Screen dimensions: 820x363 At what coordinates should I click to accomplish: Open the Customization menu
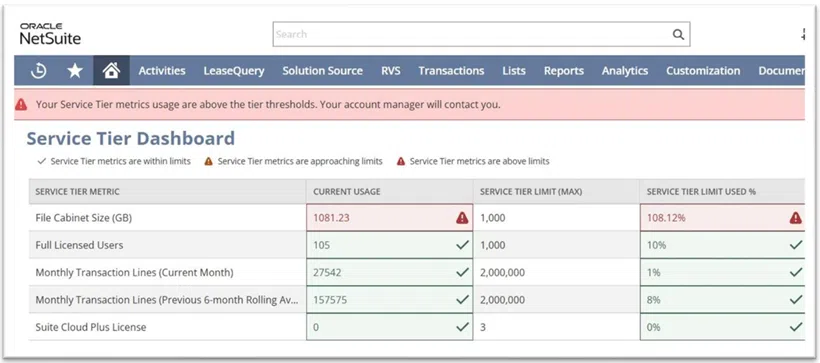click(703, 71)
